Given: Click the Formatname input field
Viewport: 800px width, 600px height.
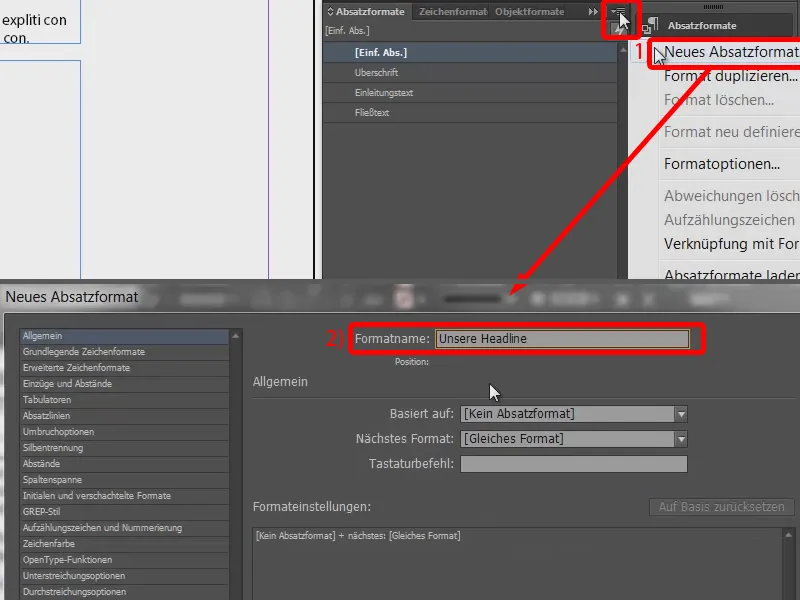Looking at the screenshot, I should pyautogui.click(x=562, y=339).
